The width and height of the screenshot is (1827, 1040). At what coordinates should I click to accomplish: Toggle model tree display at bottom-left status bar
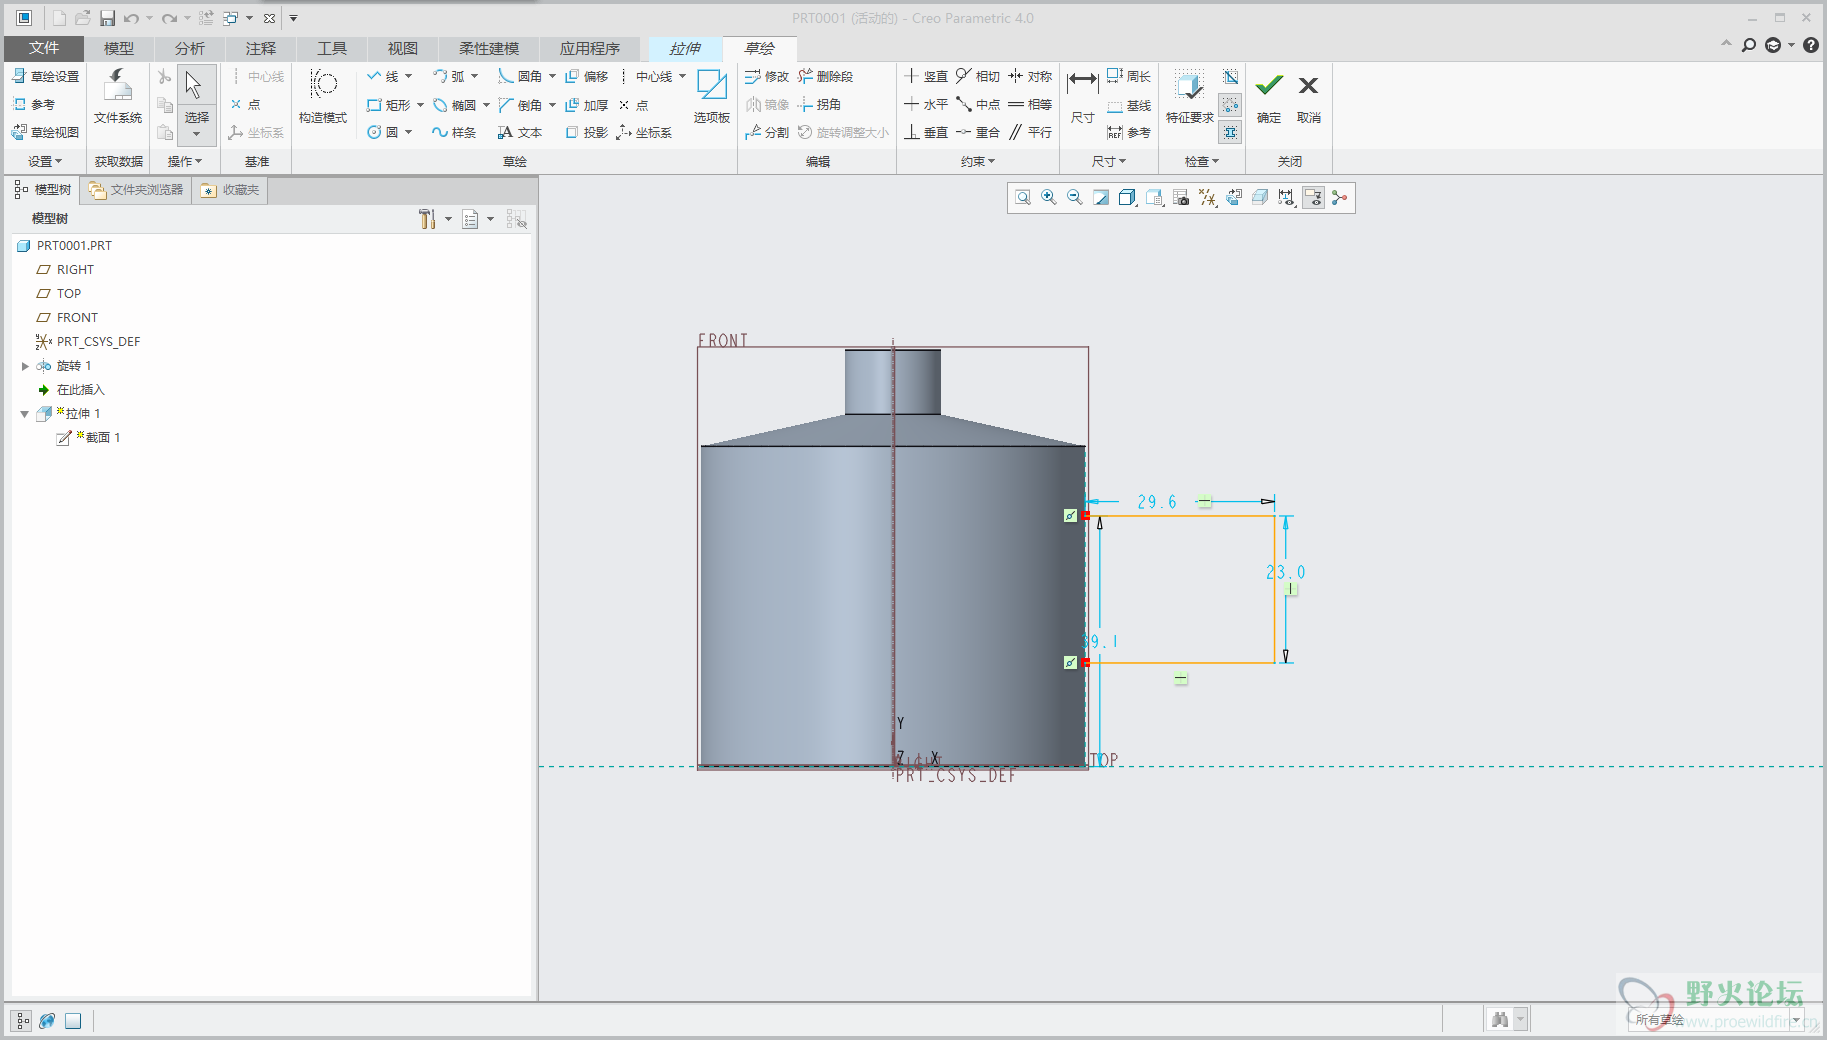point(22,1021)
